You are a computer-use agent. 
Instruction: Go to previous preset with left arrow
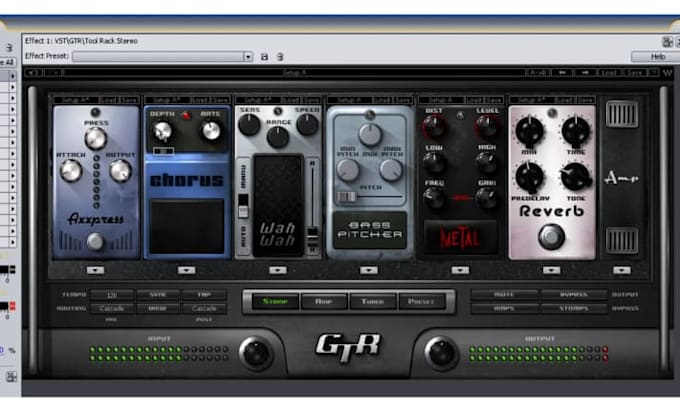[x=562, y=72]
